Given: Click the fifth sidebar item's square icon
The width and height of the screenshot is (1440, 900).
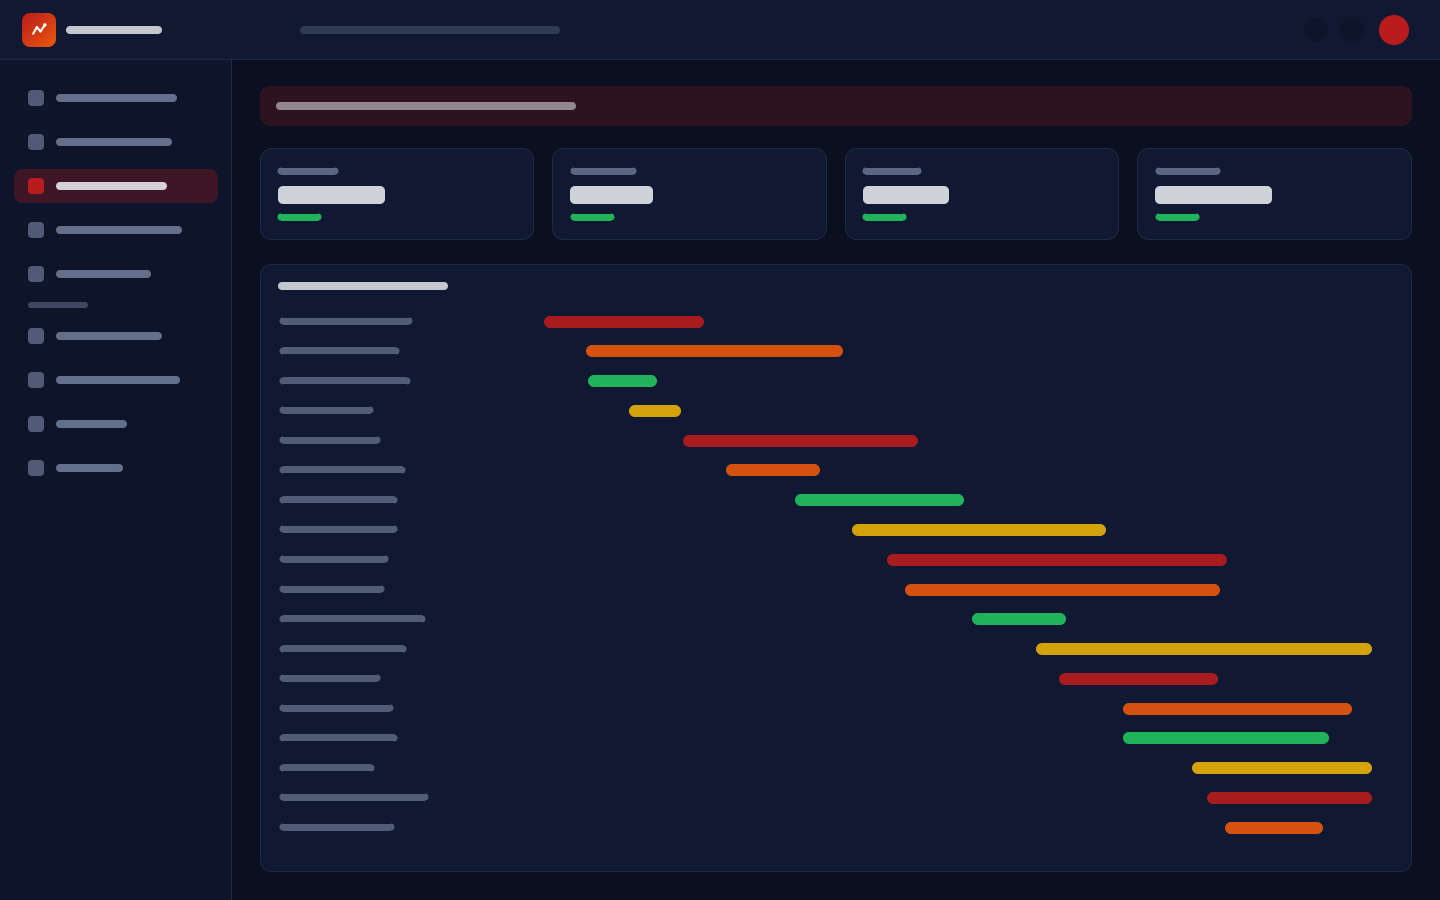Looking at the screenshot, I should point(36,274).
